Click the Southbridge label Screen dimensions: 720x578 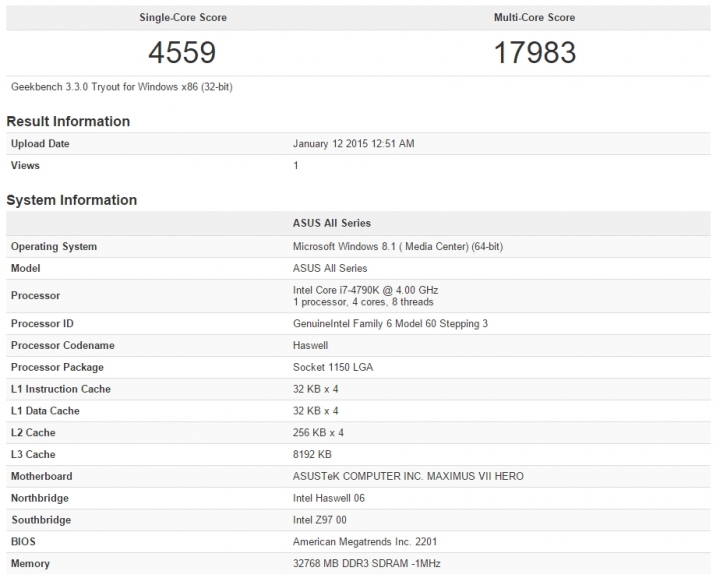pyautogui.click(x=41, y=520)
